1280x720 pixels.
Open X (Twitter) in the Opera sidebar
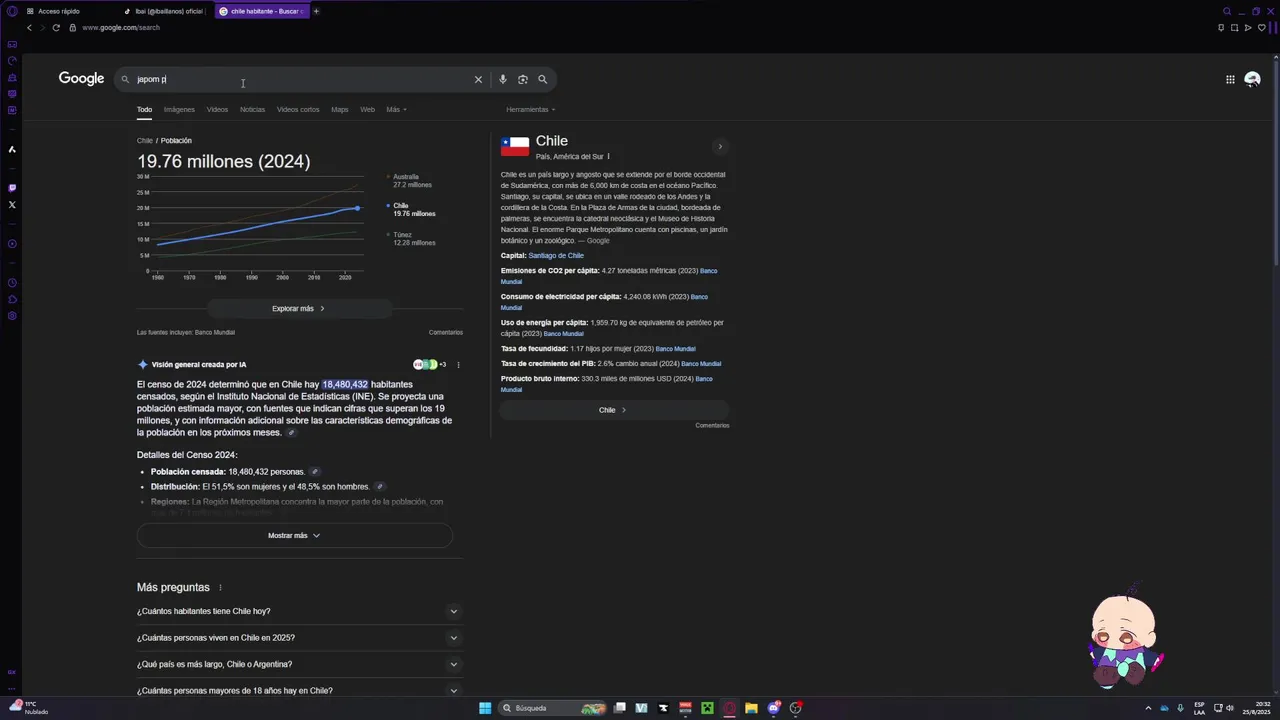12,205
